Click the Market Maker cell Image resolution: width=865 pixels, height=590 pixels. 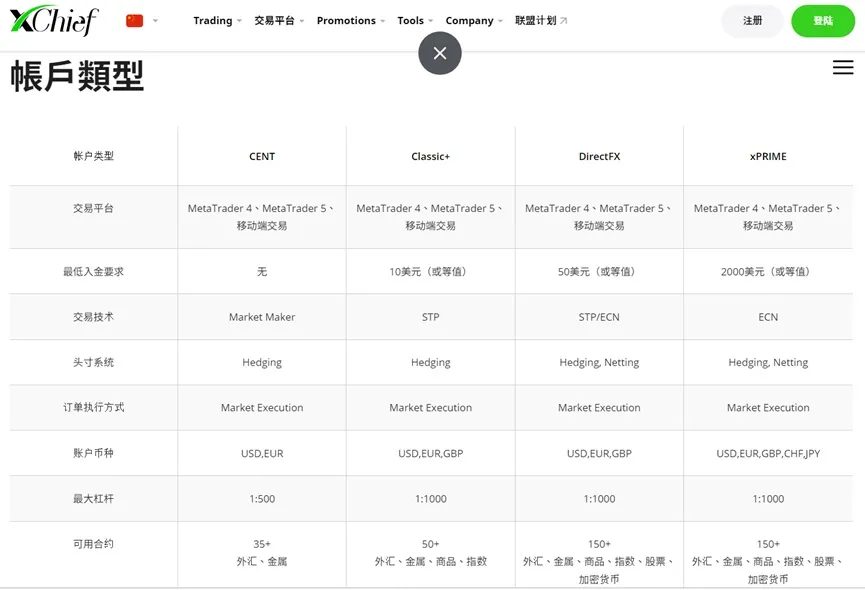262,317
